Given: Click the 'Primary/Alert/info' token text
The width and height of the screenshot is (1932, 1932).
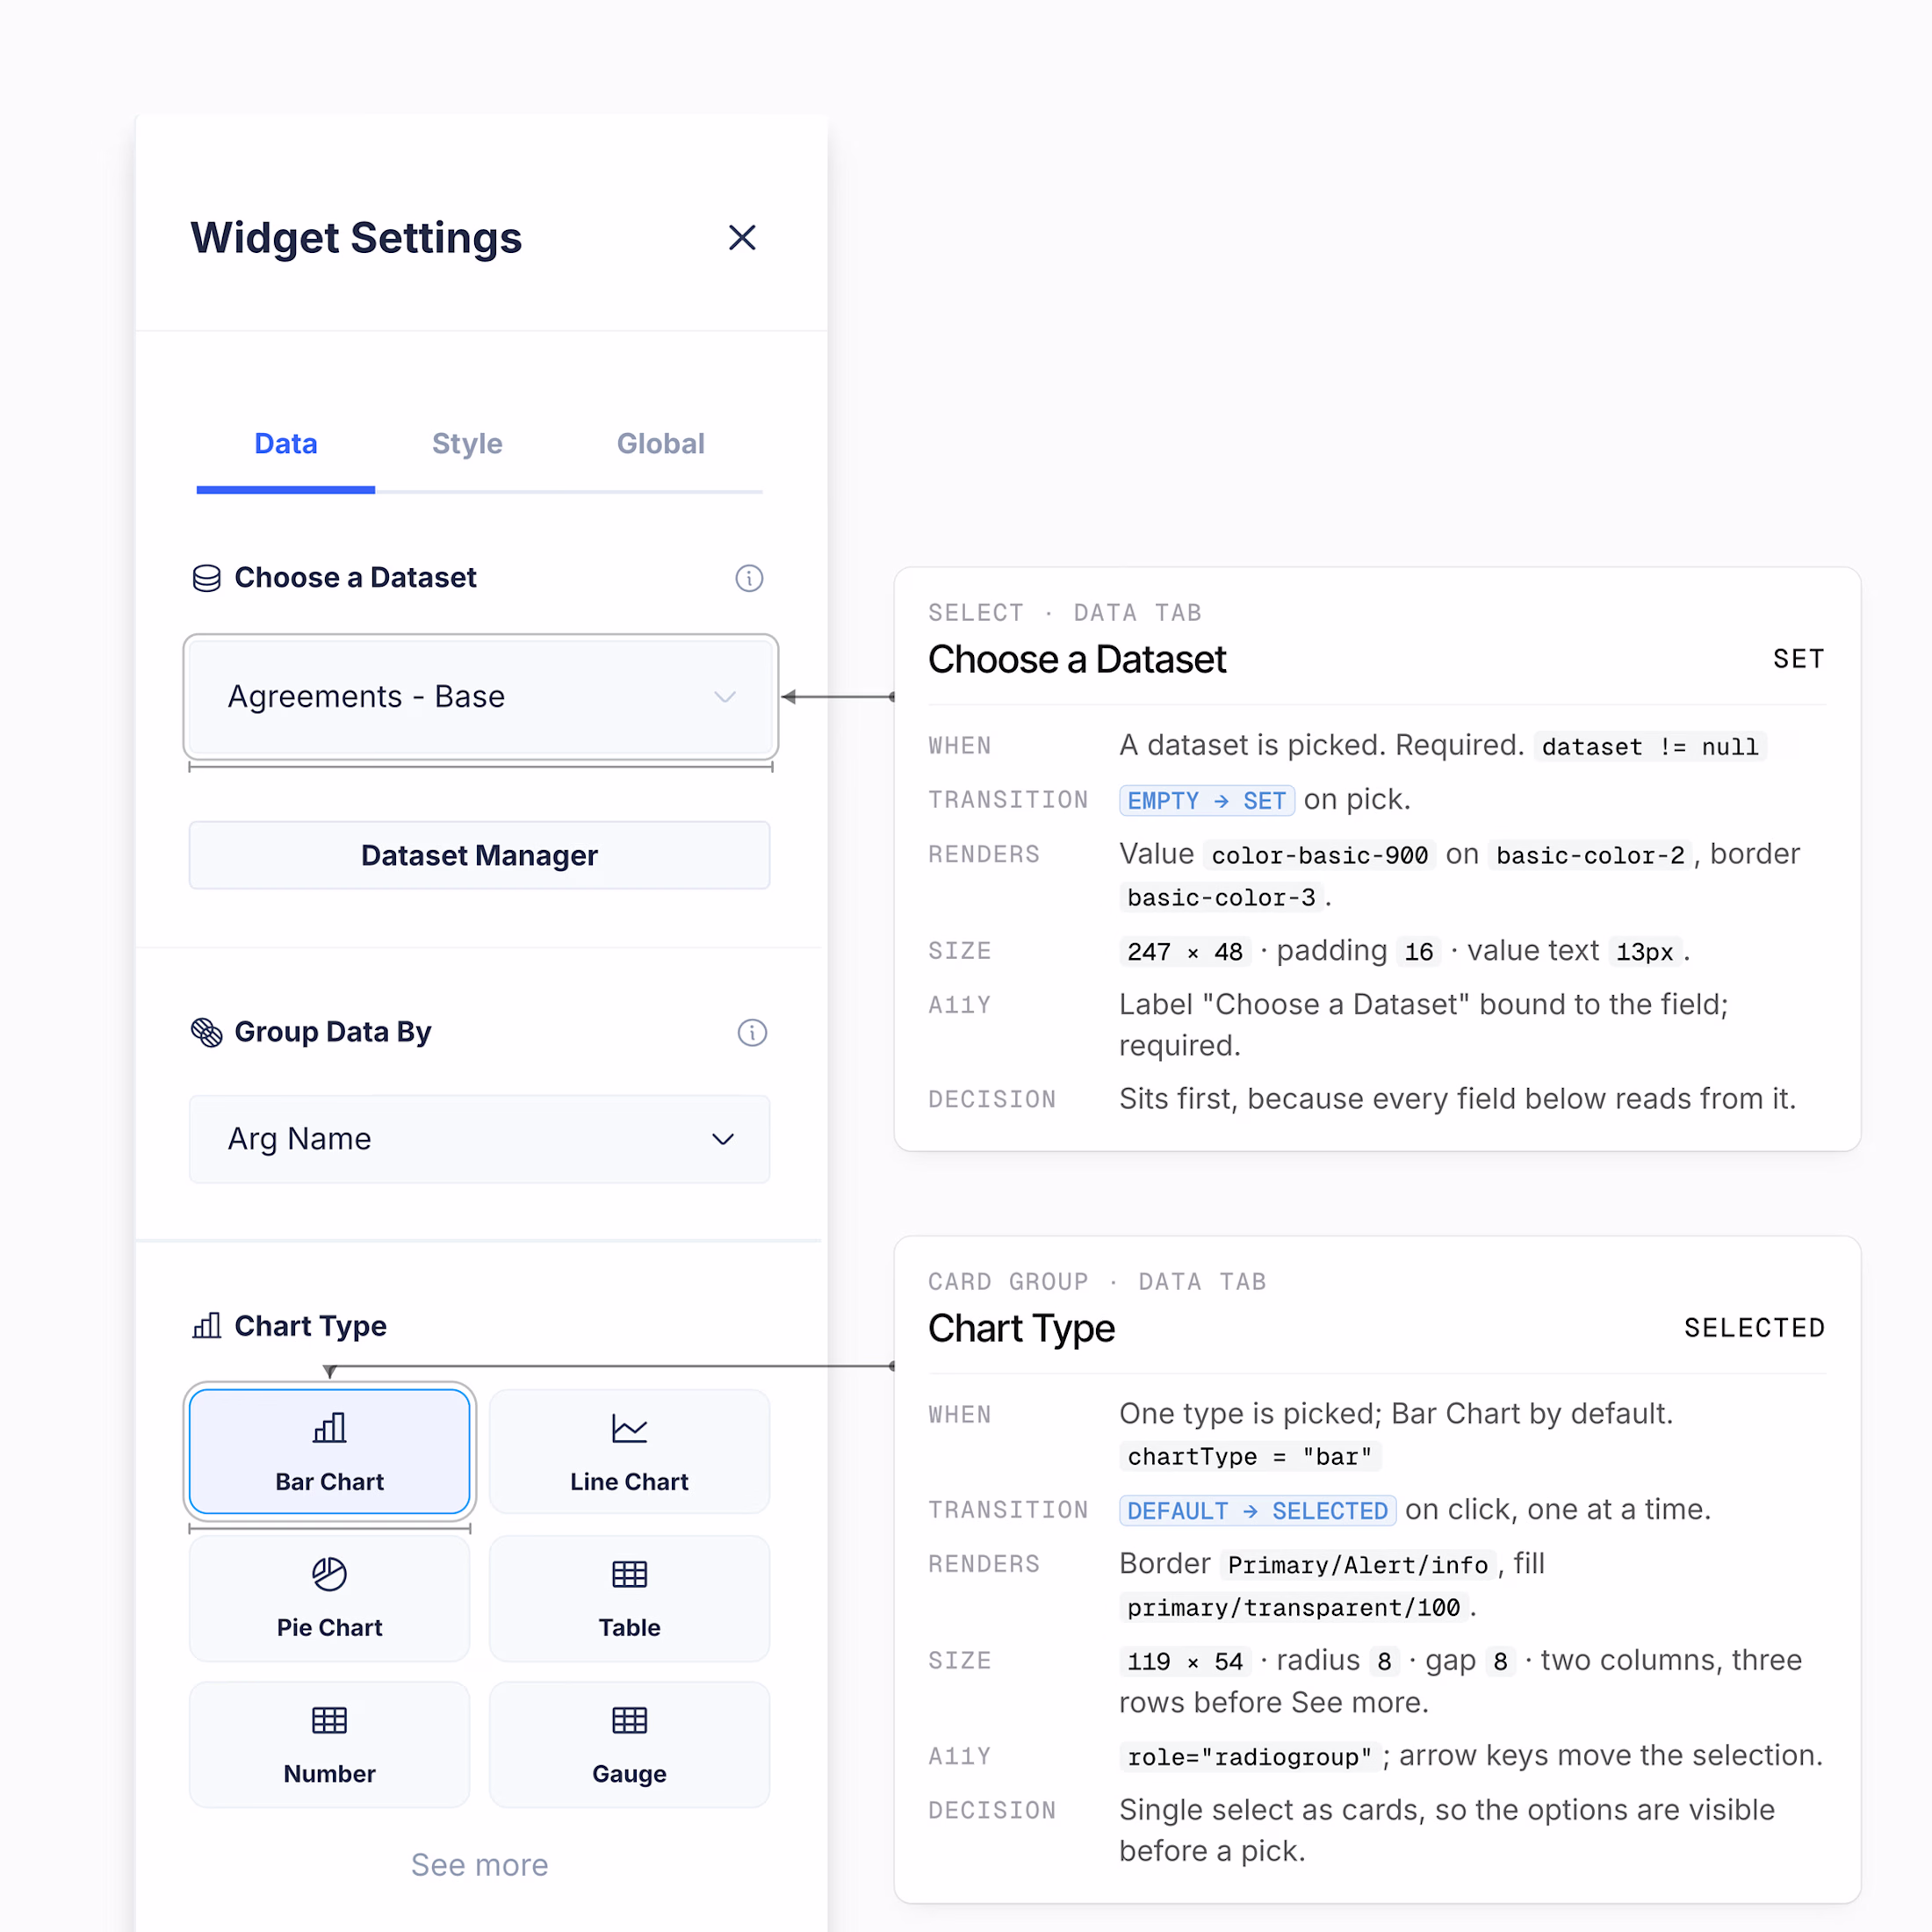Looking at the screenshot, I should point(1358,1566).
